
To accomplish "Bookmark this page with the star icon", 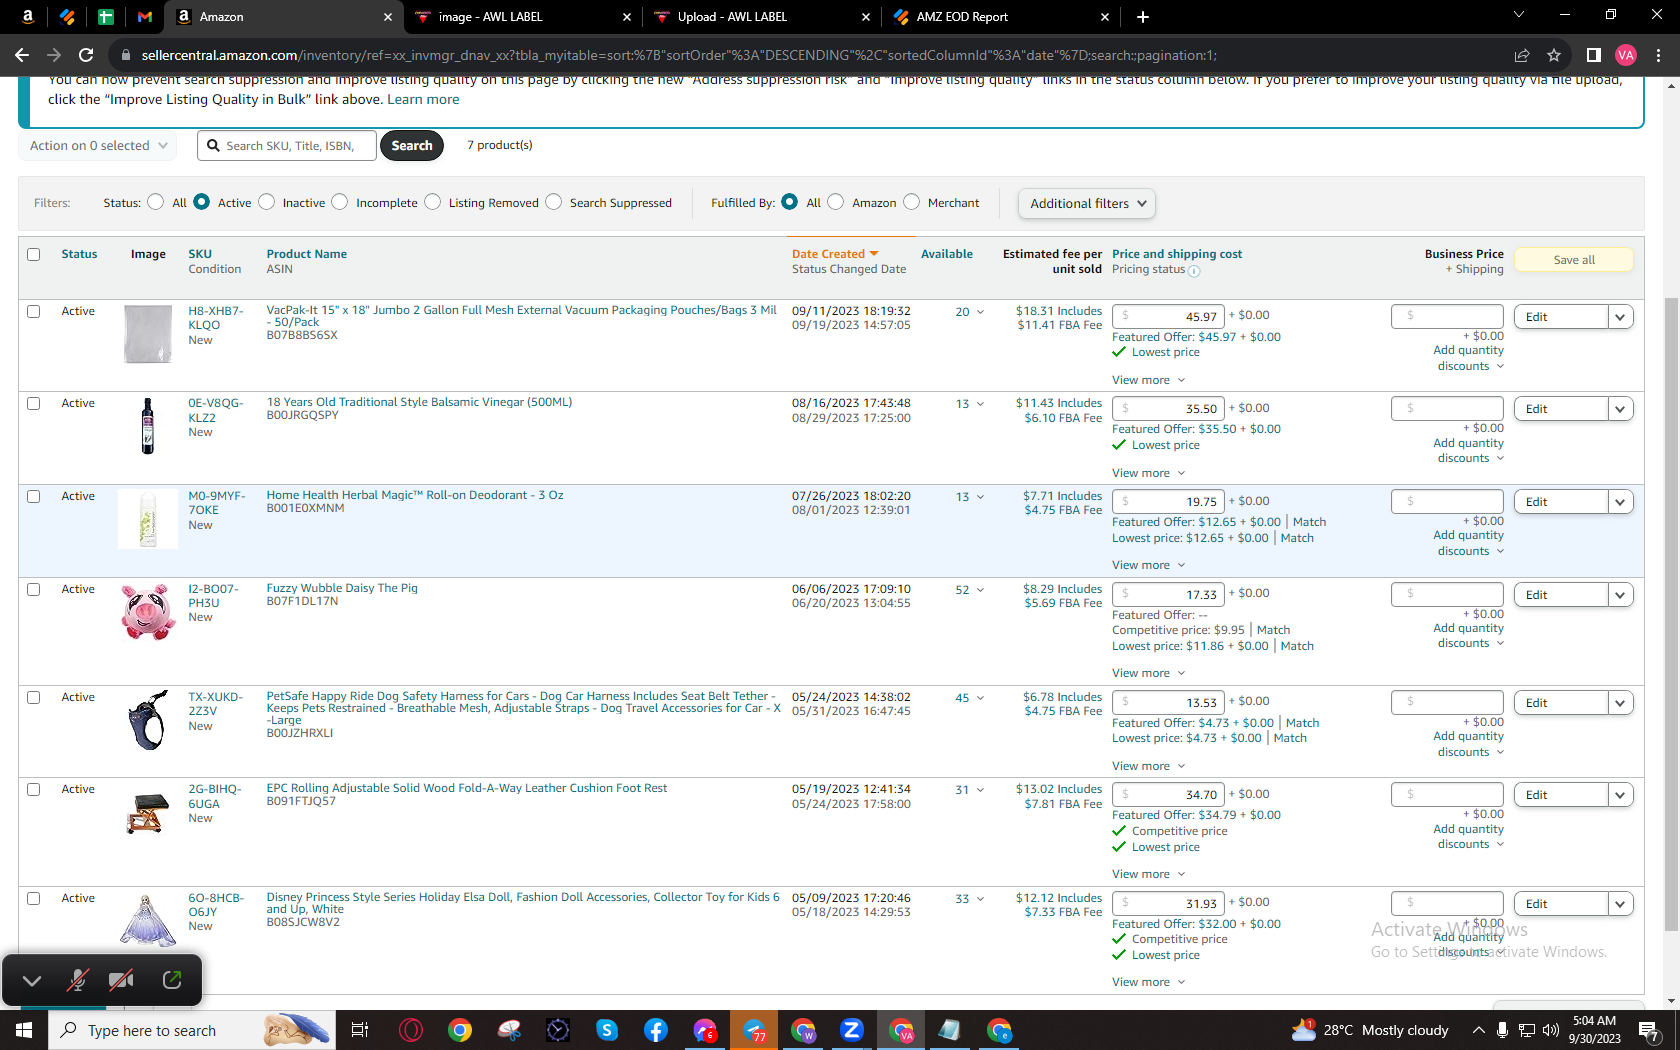I will [x=1554, y=55].
